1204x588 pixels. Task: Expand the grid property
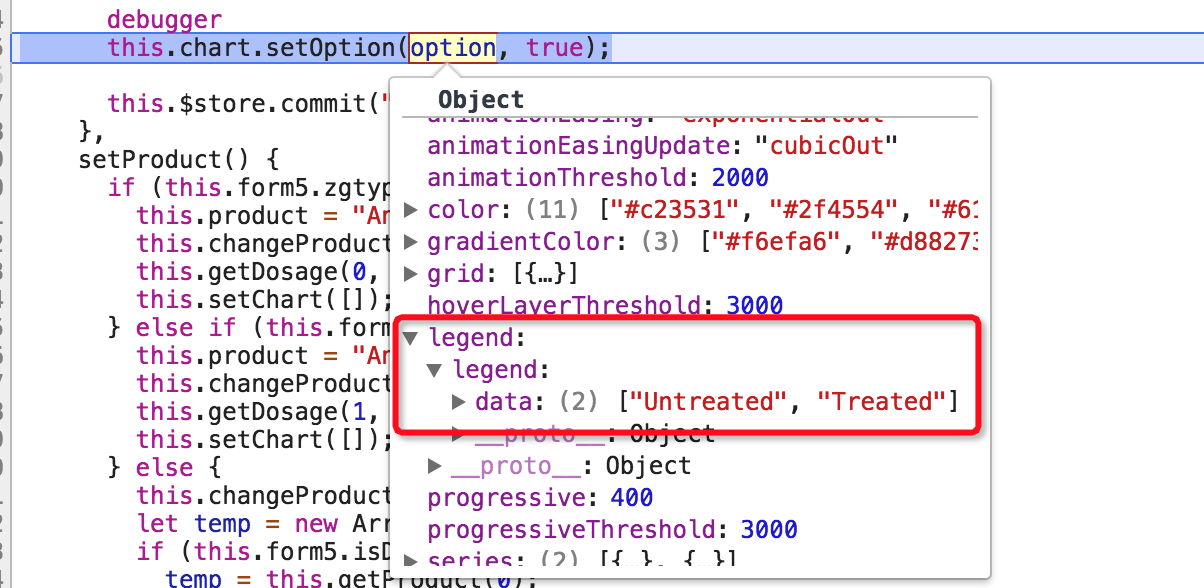coord(411,273)
